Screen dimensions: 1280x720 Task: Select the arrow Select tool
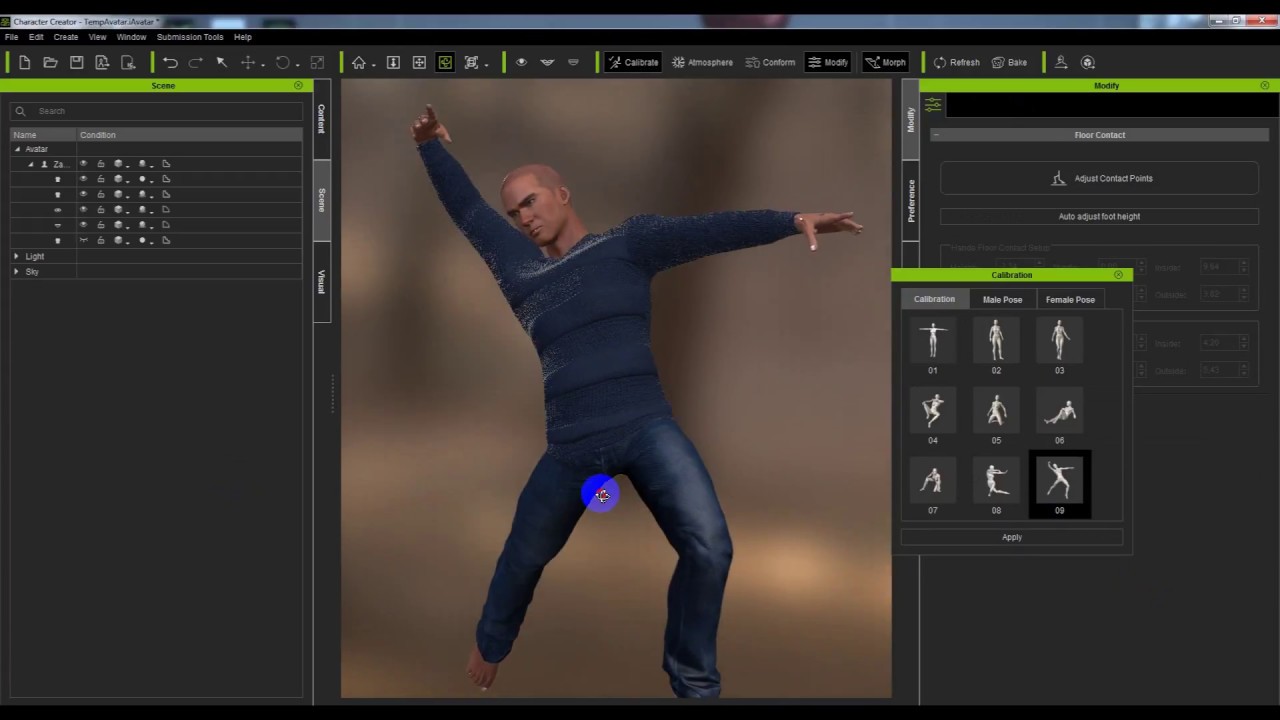pos(222,62)
